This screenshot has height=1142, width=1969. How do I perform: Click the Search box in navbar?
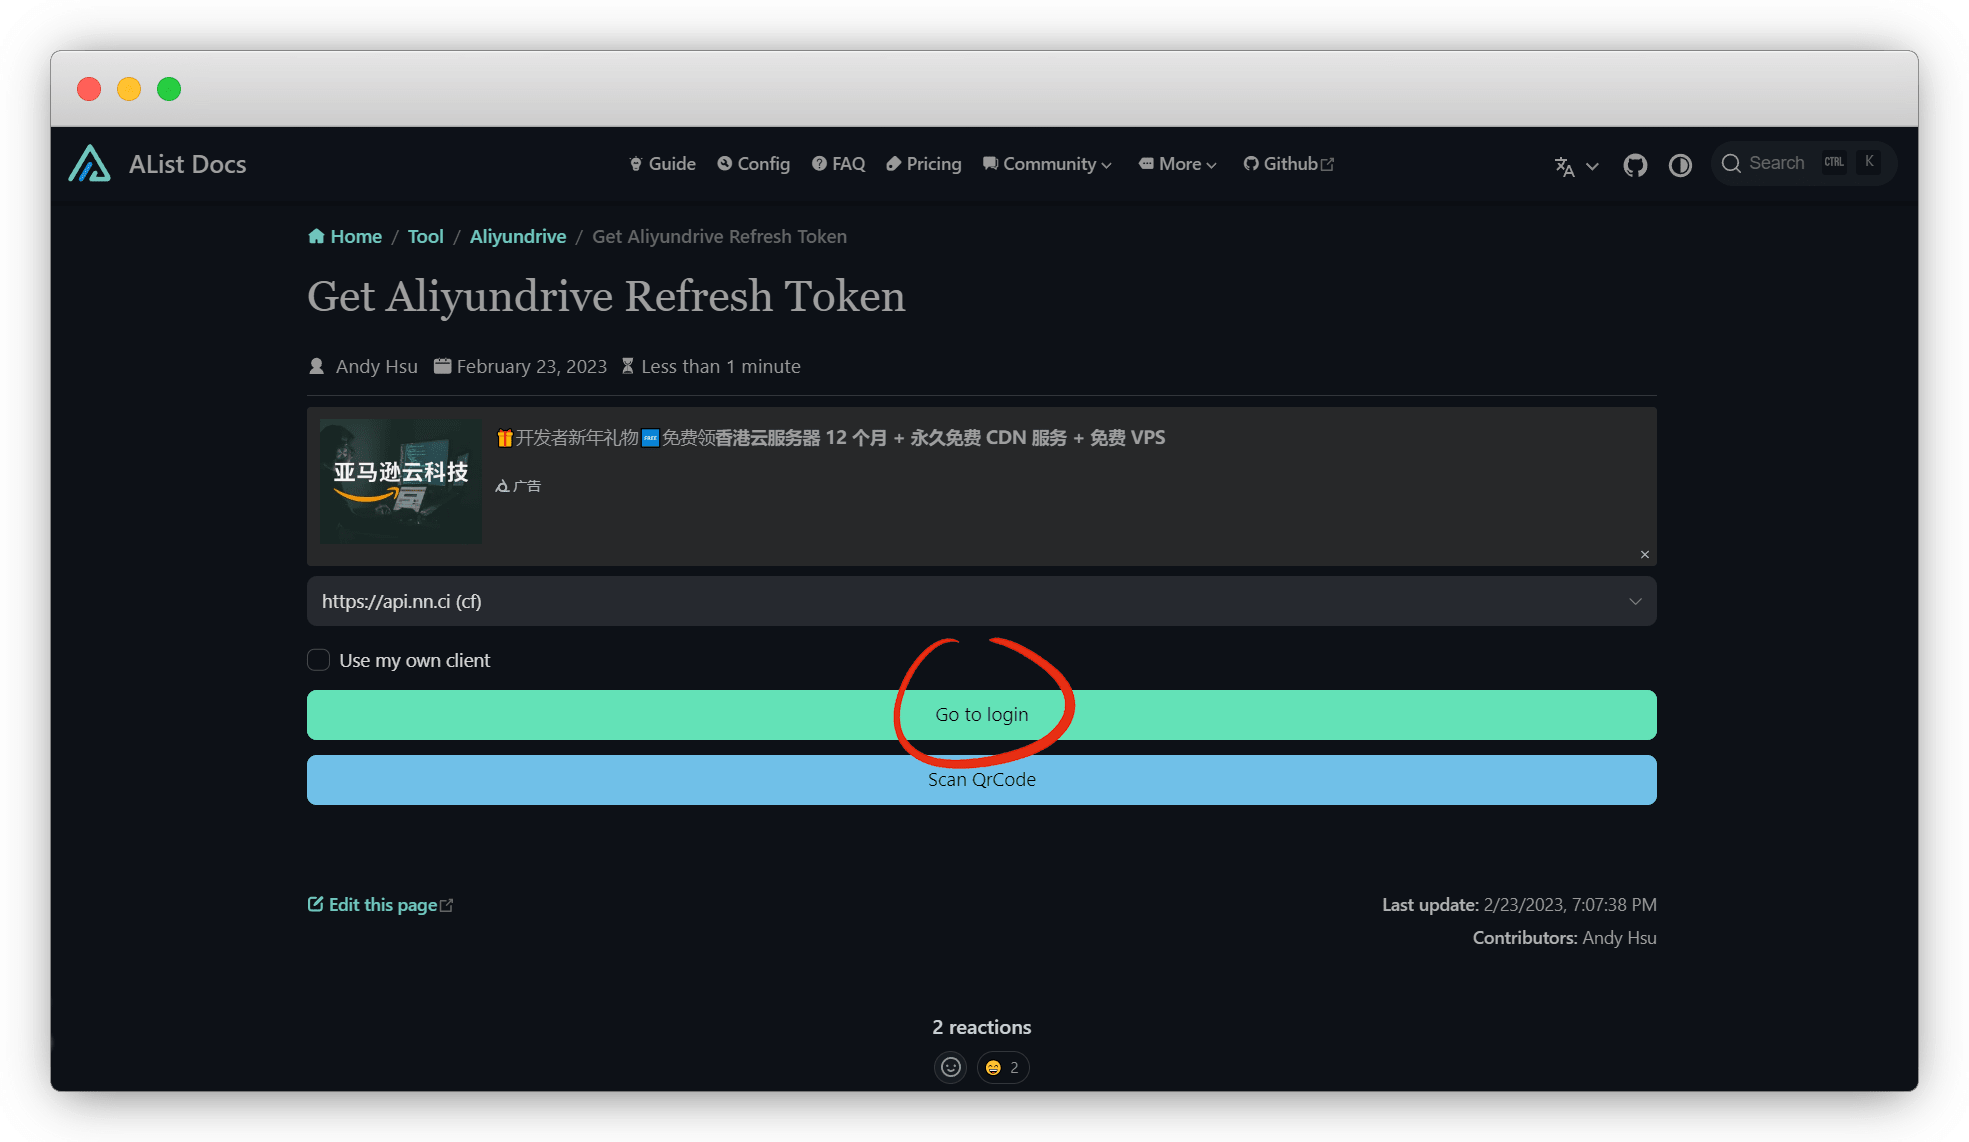(1802, 163)
